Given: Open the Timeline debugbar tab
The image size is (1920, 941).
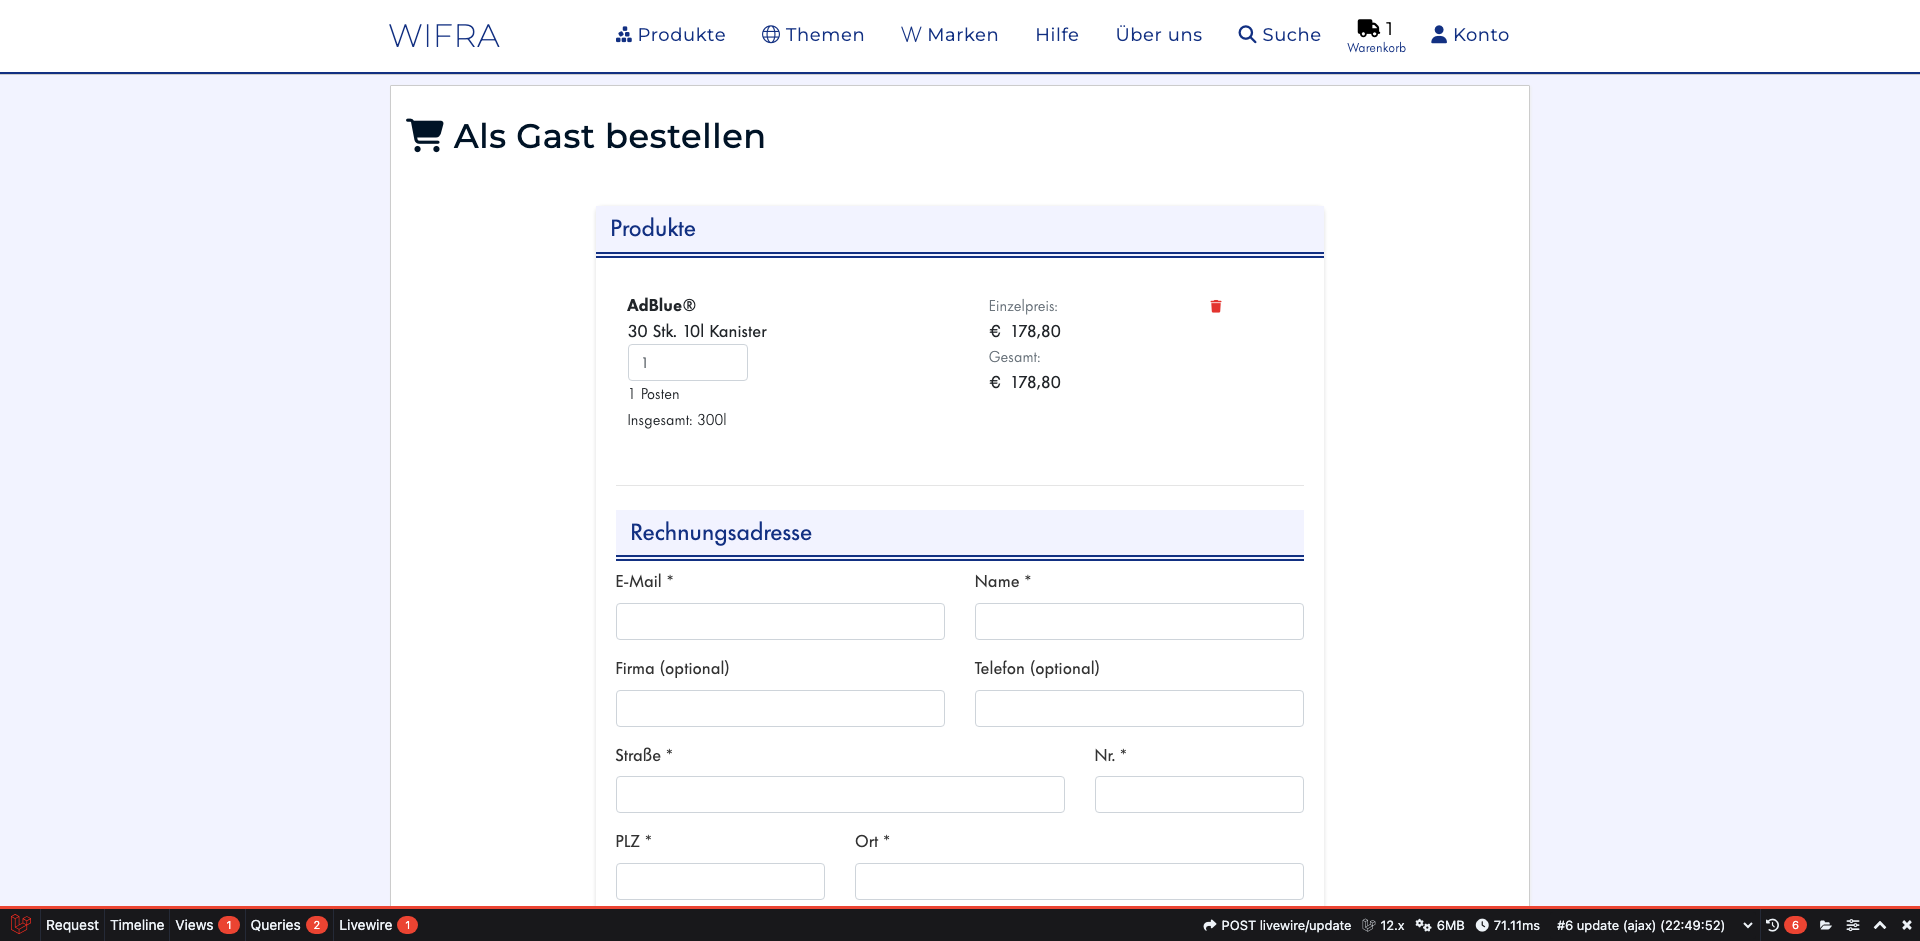Looking at the screenshot, I should (136, 925).
